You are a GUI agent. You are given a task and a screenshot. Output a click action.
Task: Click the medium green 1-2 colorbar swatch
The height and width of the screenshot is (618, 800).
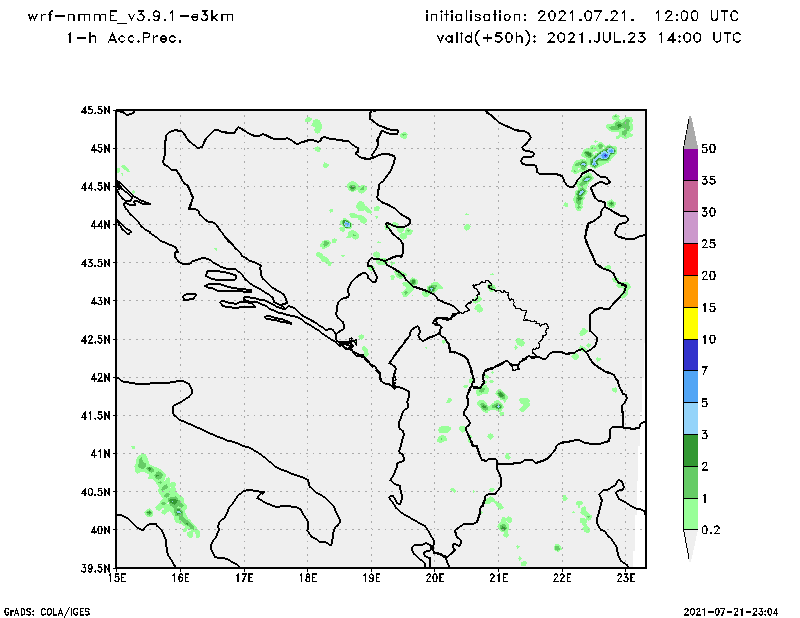point(690,482)
